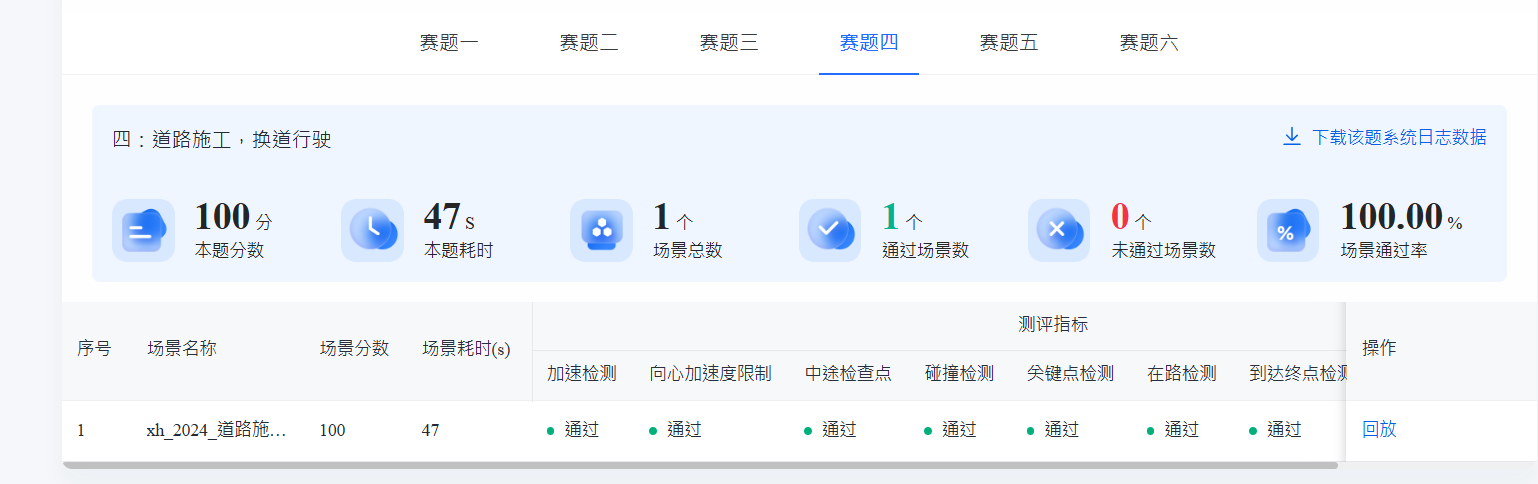Click the score icon beside 本题分数
Viewport: 1538px width, 484px height.
(x=143, y=230)
